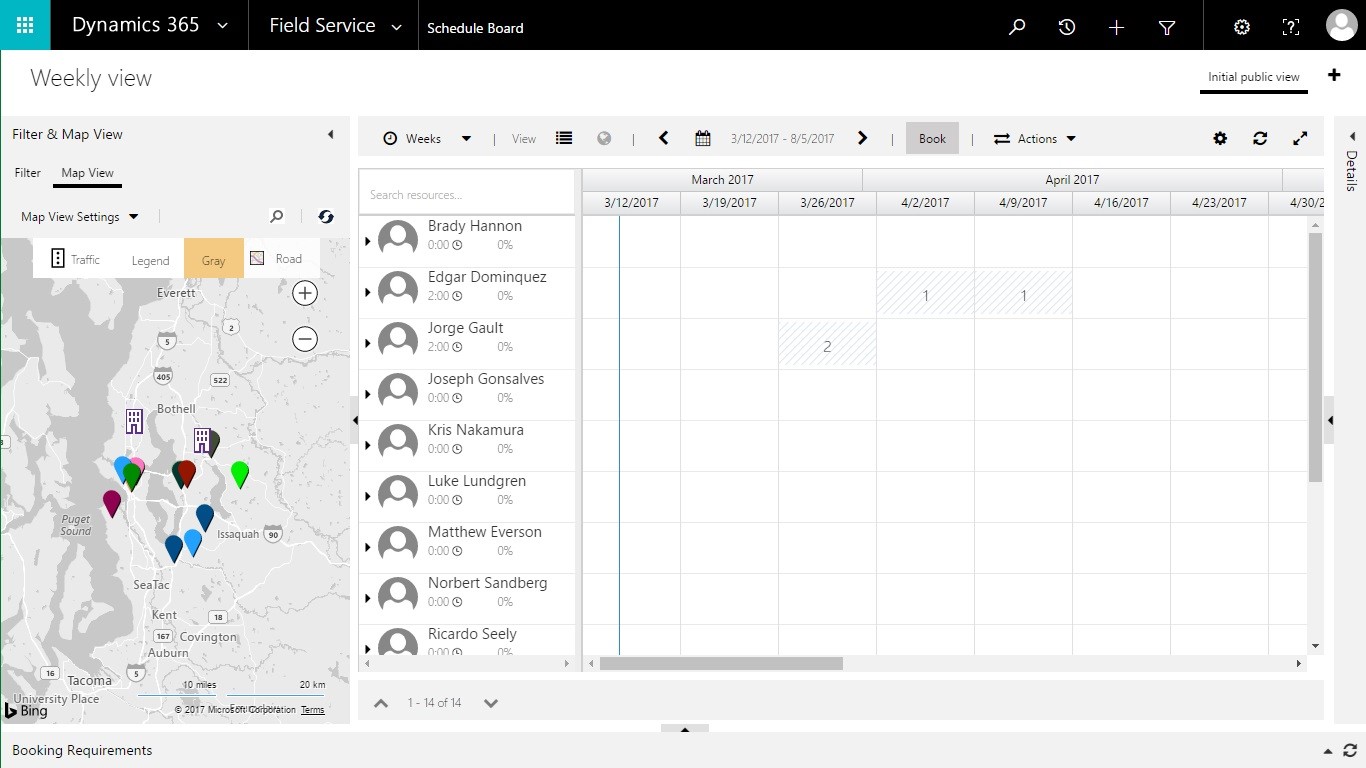Refresh the schedule board
Screen dimensions: 1366x768
tap(1260, 139)
